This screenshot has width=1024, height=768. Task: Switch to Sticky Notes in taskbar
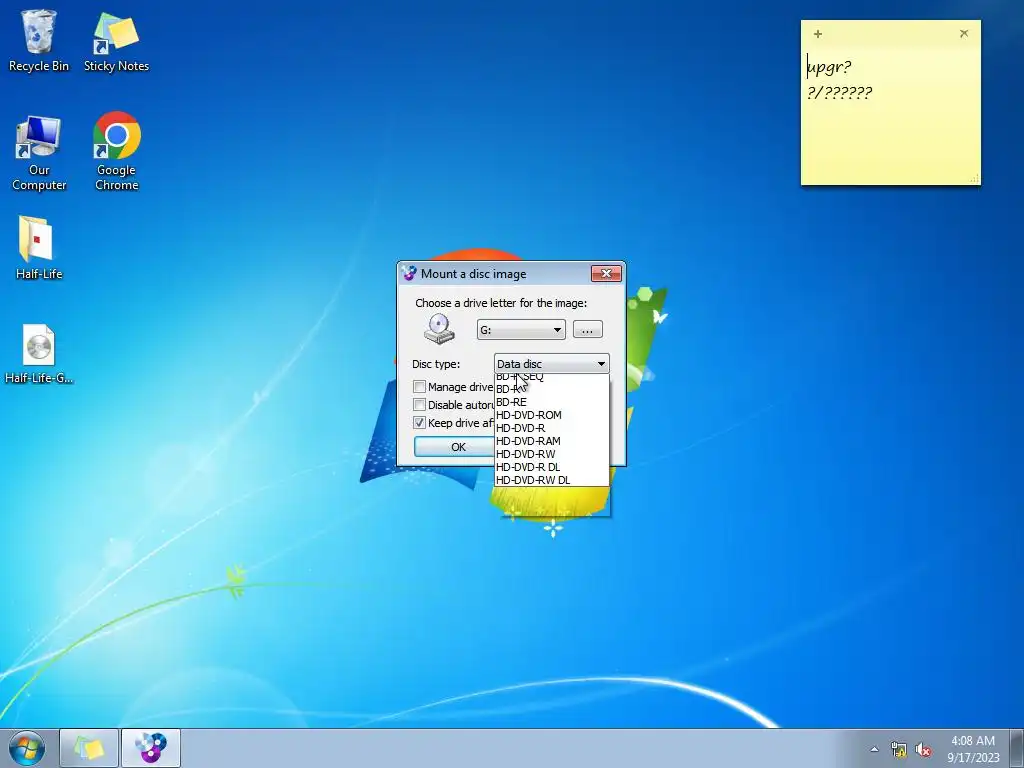click(x=89, y=748)
